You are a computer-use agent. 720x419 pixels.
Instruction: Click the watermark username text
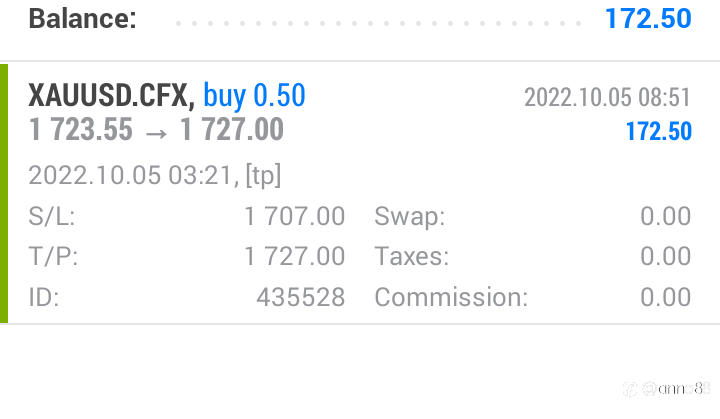point(676,389)
